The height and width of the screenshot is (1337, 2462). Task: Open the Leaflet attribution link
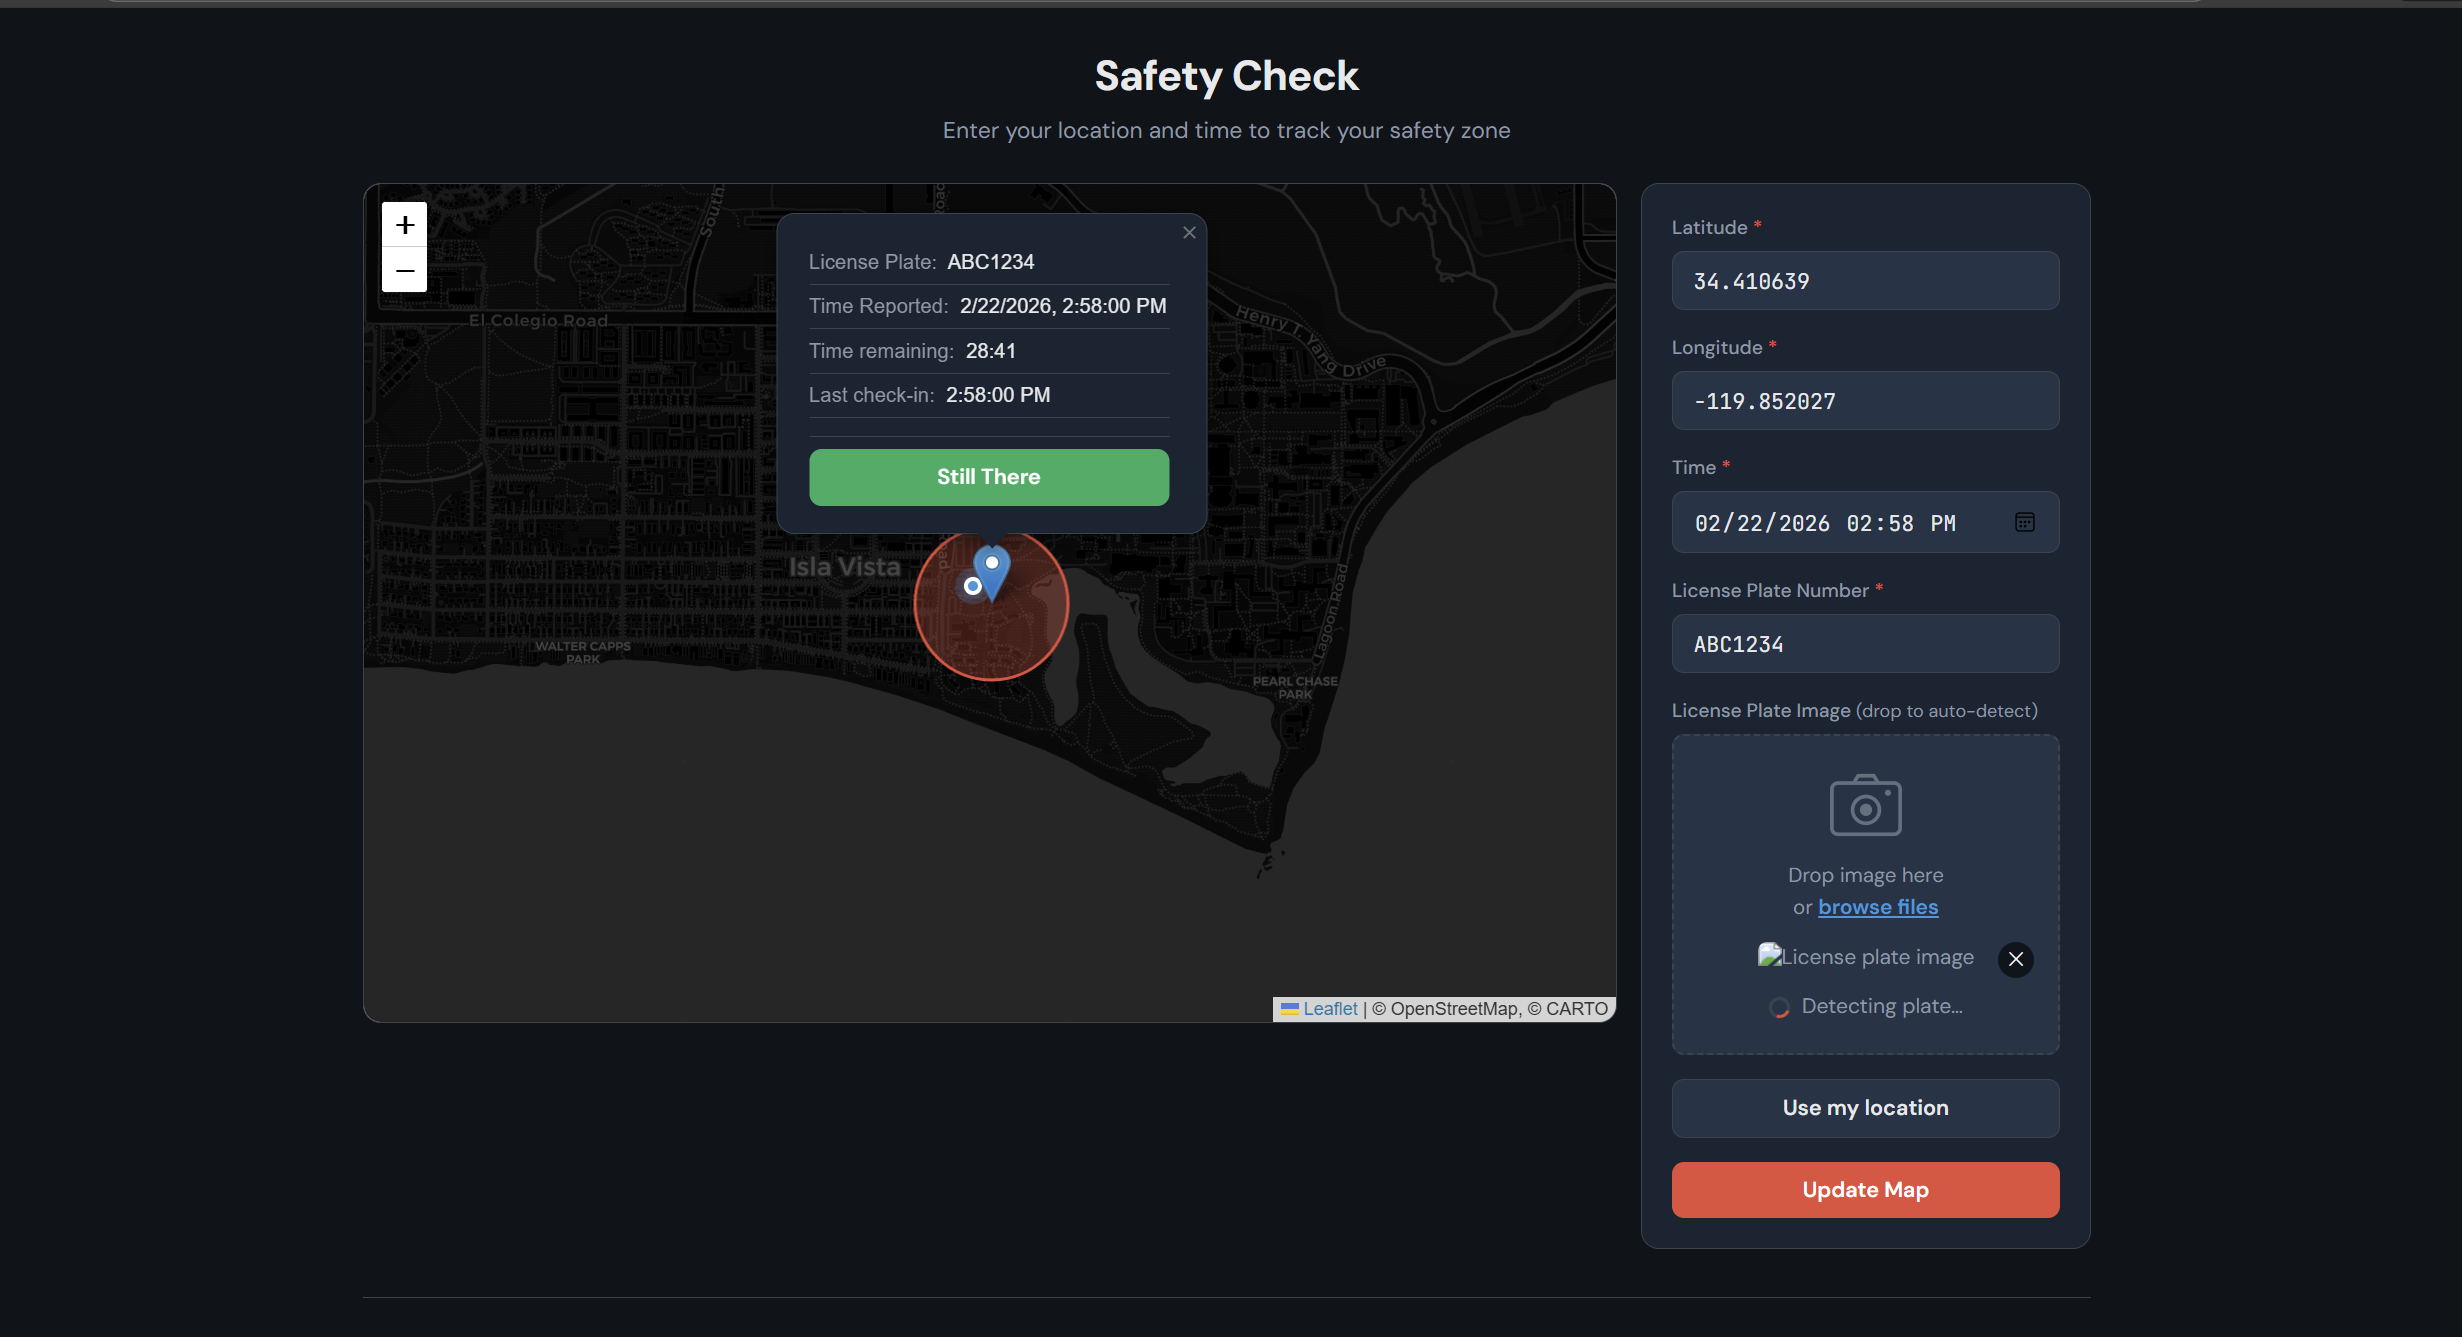tap(1329, 1009)
